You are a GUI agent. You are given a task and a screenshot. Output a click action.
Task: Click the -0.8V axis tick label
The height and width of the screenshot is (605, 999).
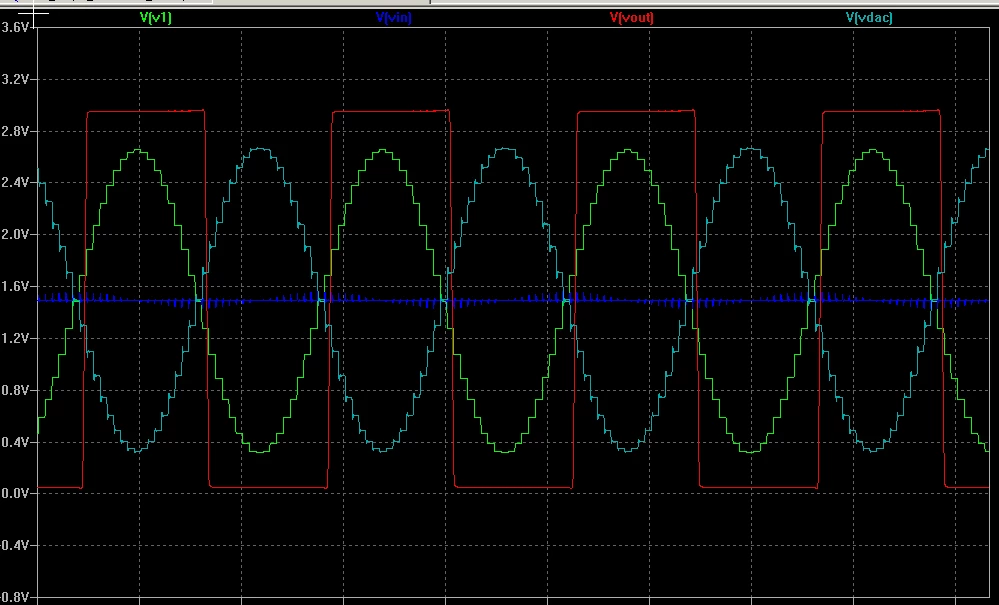coord(14,597)
